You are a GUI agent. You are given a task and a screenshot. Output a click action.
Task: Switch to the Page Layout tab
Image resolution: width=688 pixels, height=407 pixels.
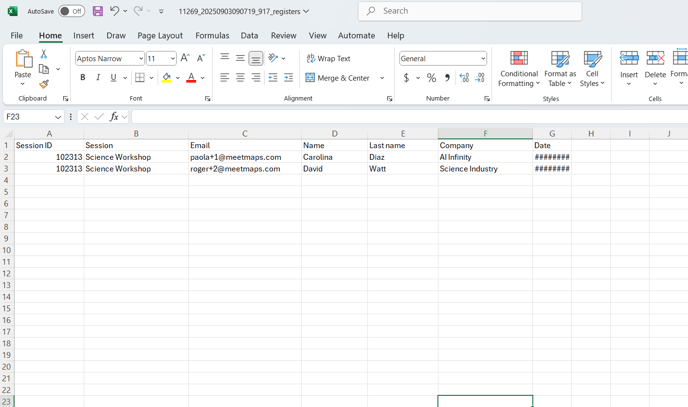pos(160,36)
